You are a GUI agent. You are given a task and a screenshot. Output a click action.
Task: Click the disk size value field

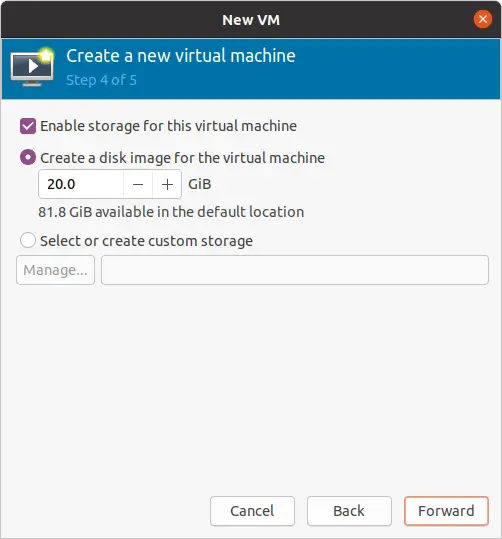81,184
